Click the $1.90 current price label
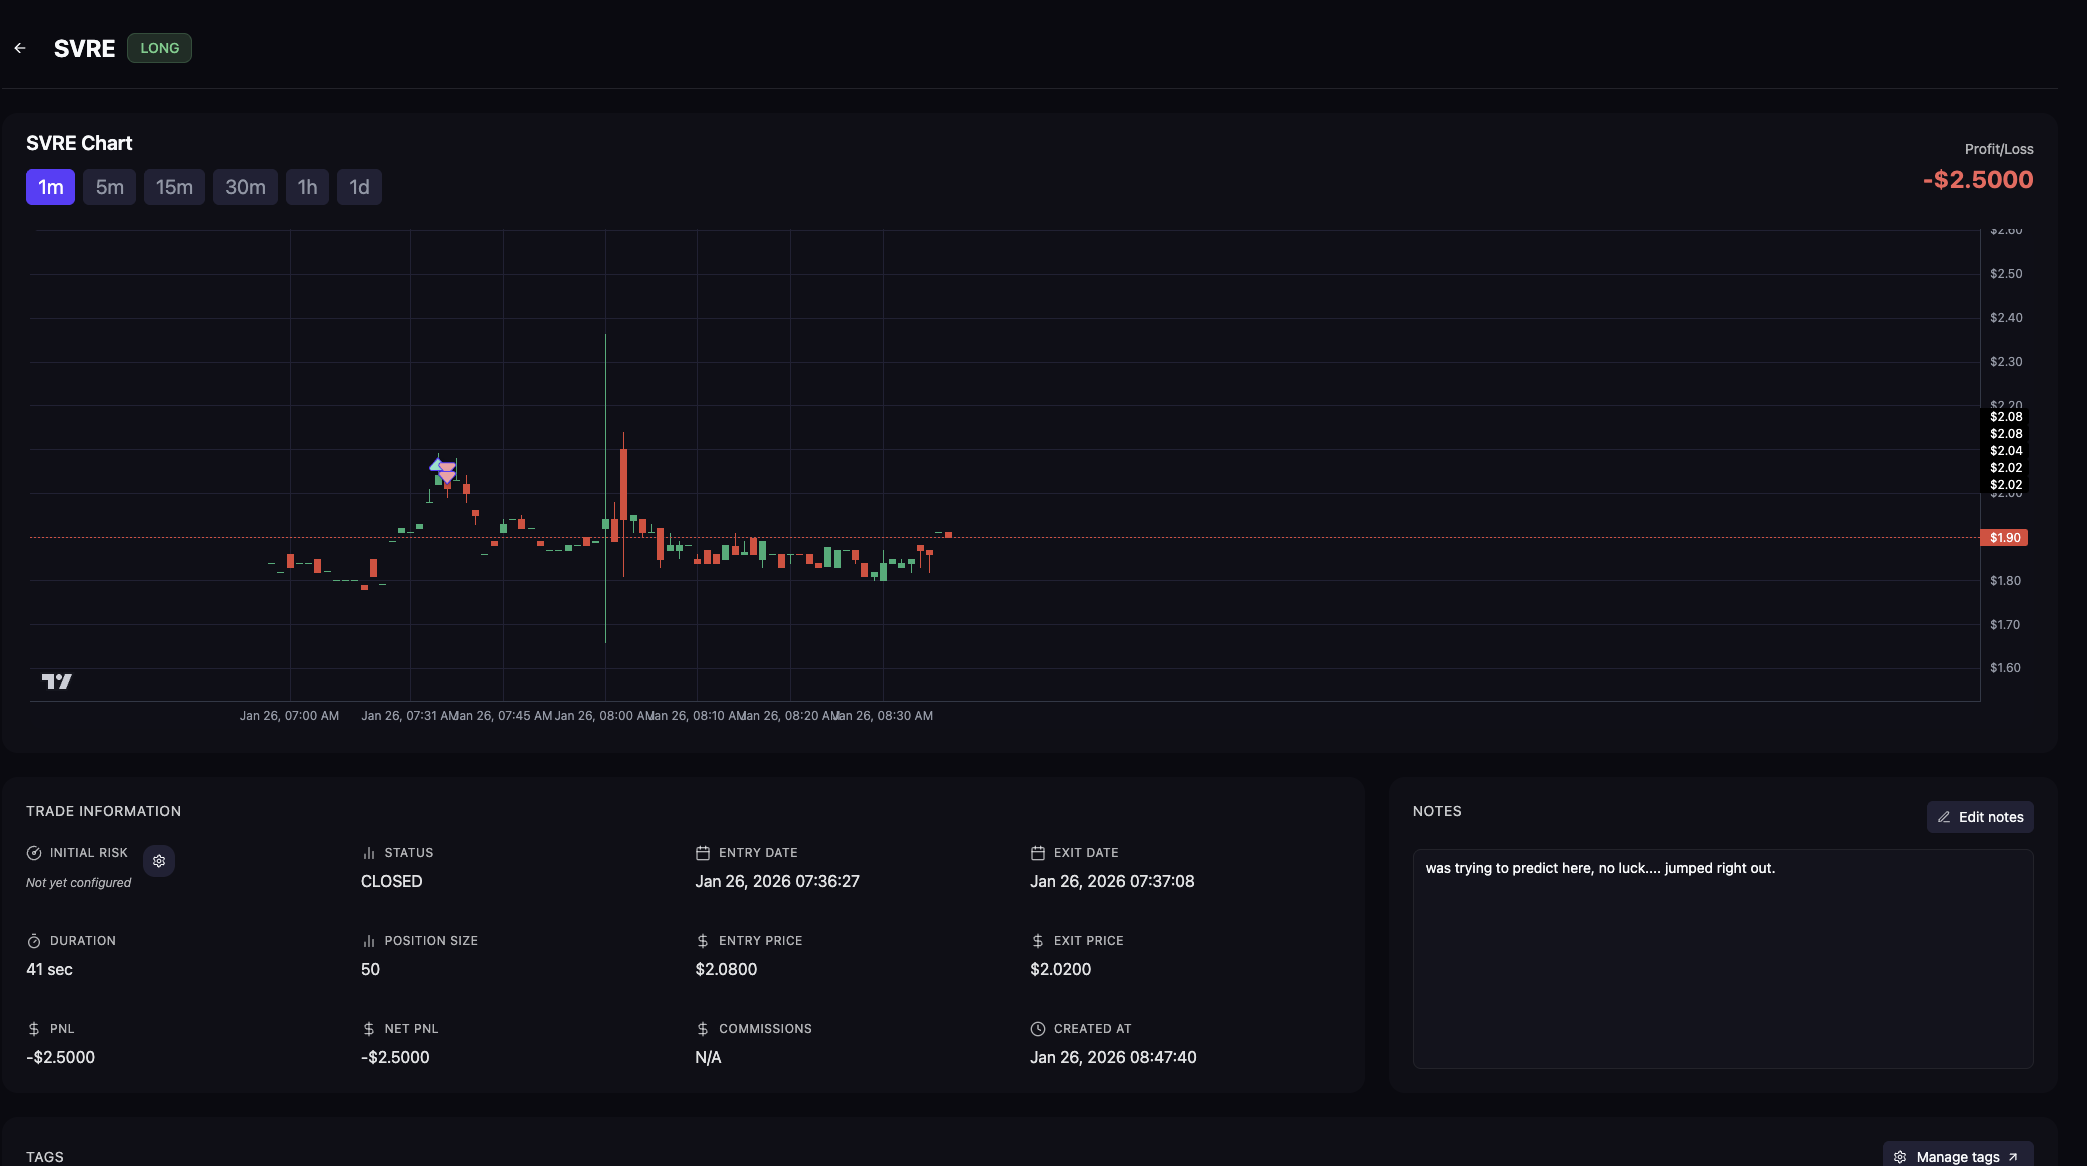Image resolution: width=2087 pixels, height=1166 pixels. click(2004, 538)
